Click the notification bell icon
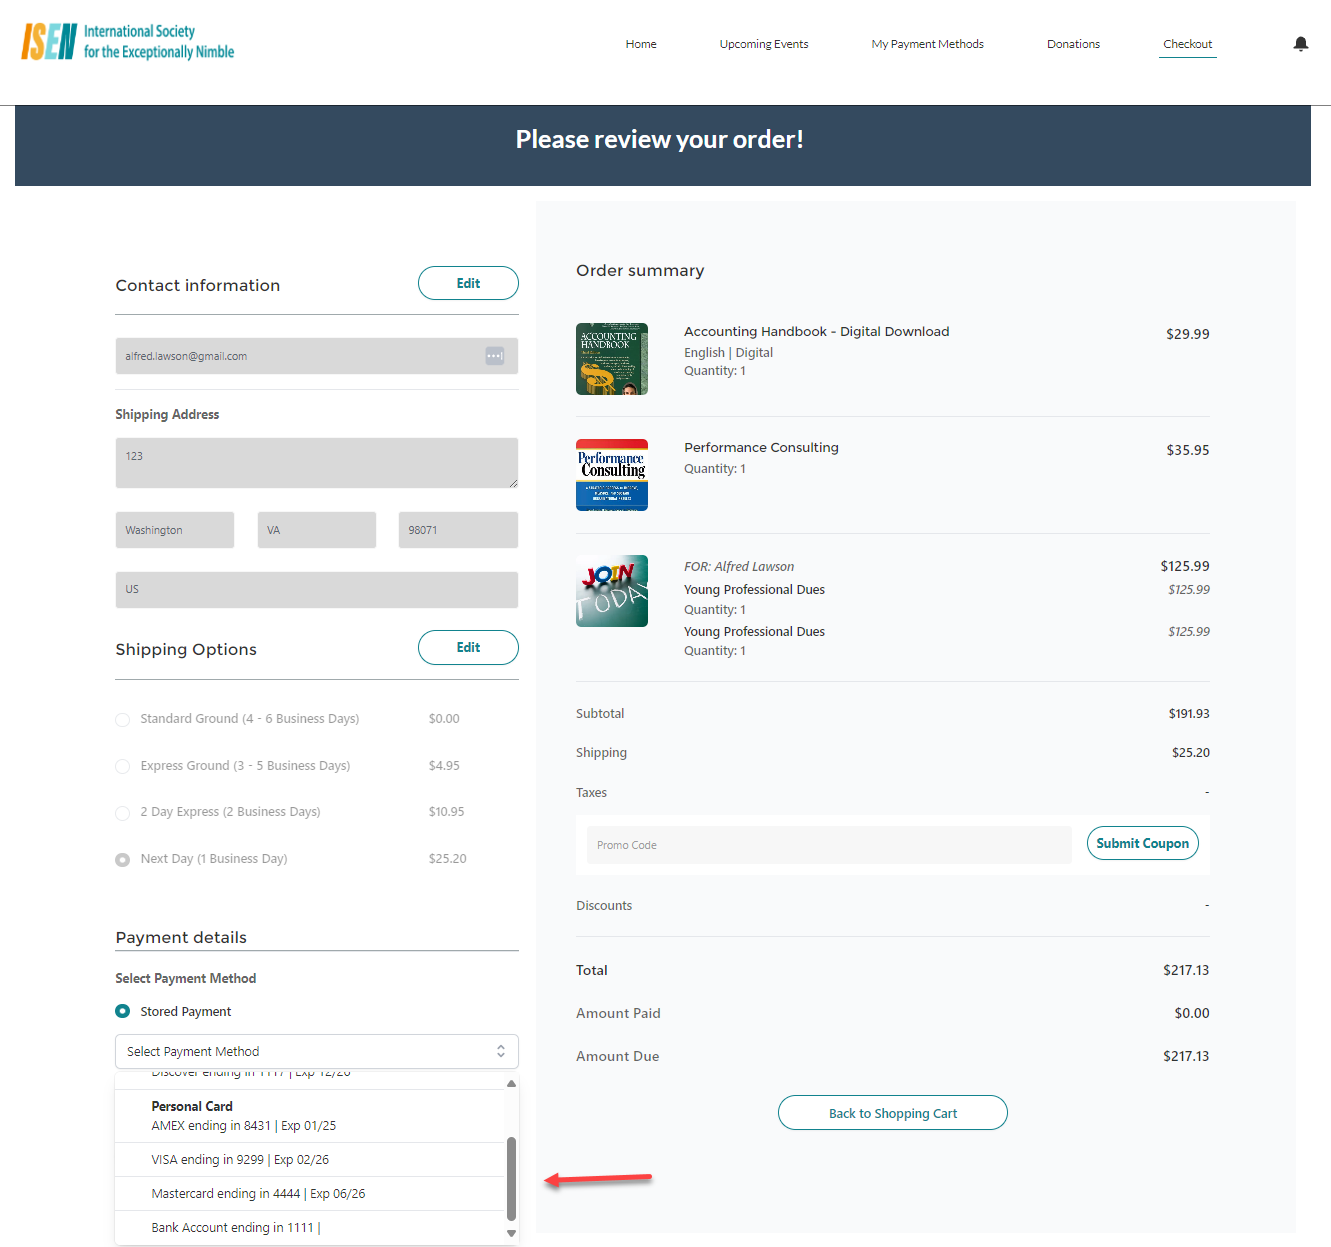 (1300, 44)
